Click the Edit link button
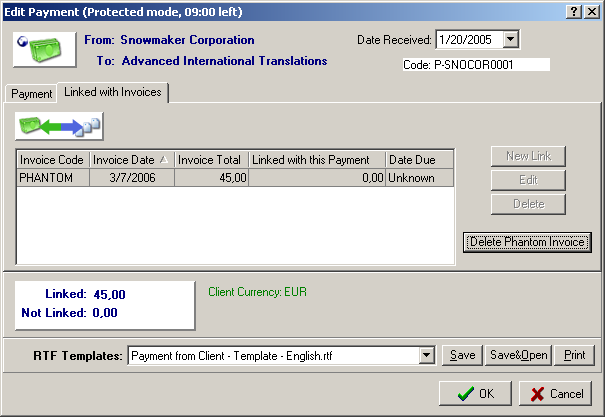This screenshot has height=417, width=605. click(528, 180)
